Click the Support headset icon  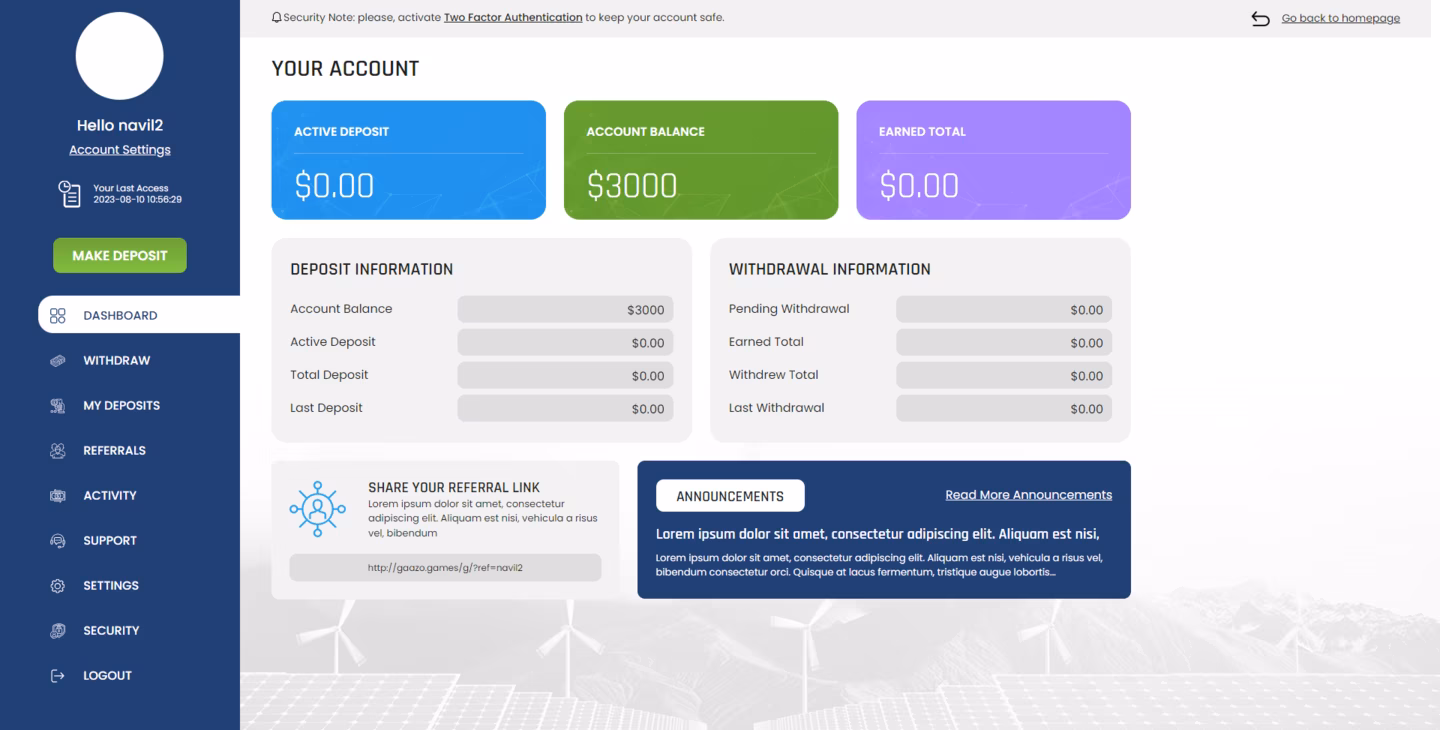(x=58, y=541)
